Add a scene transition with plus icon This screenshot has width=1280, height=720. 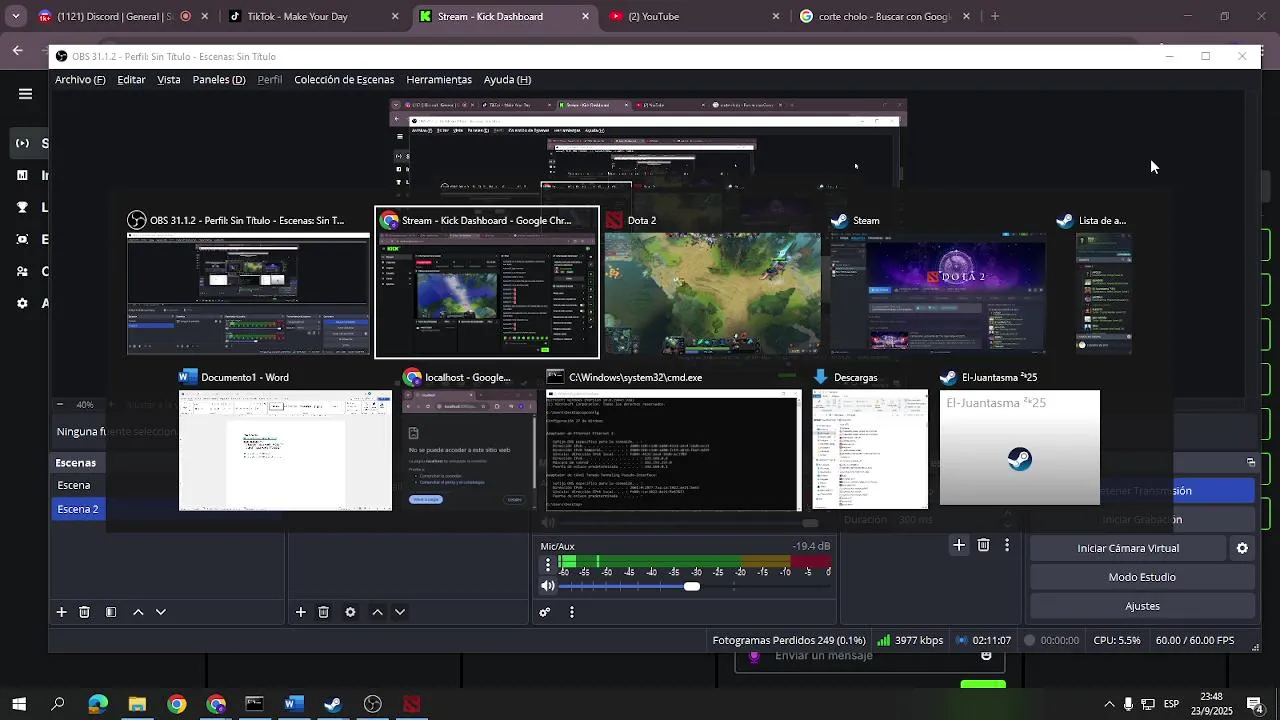pos(959,545)
